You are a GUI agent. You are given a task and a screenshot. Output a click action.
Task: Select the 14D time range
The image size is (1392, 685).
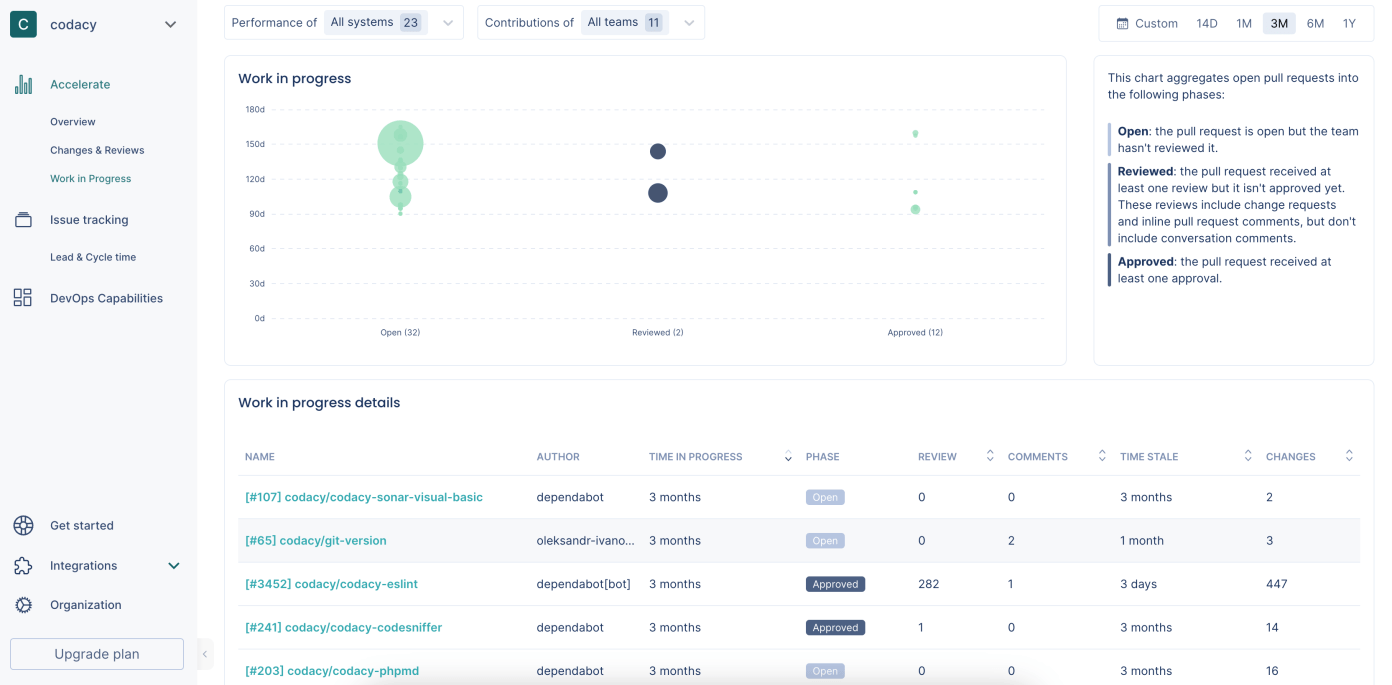(x=1207, y=24)
